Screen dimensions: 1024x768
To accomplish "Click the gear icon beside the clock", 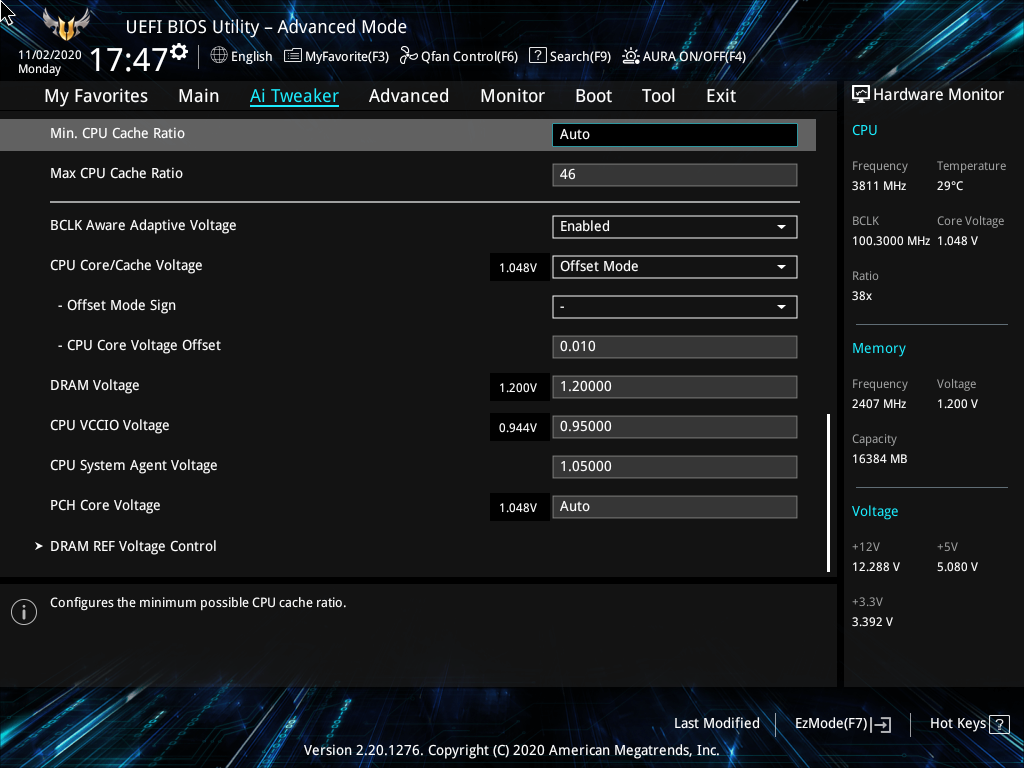I will [179, 52].
